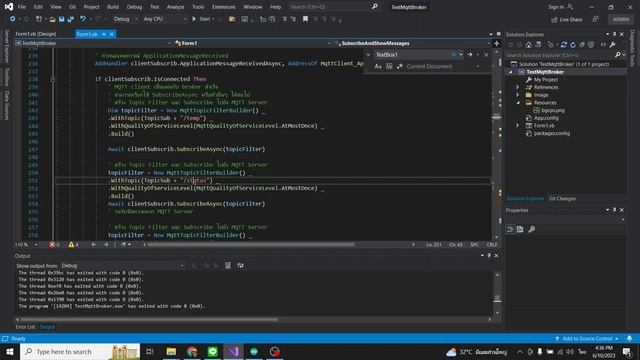Click the Property Pages wrench in Properties

coord(531,229)
